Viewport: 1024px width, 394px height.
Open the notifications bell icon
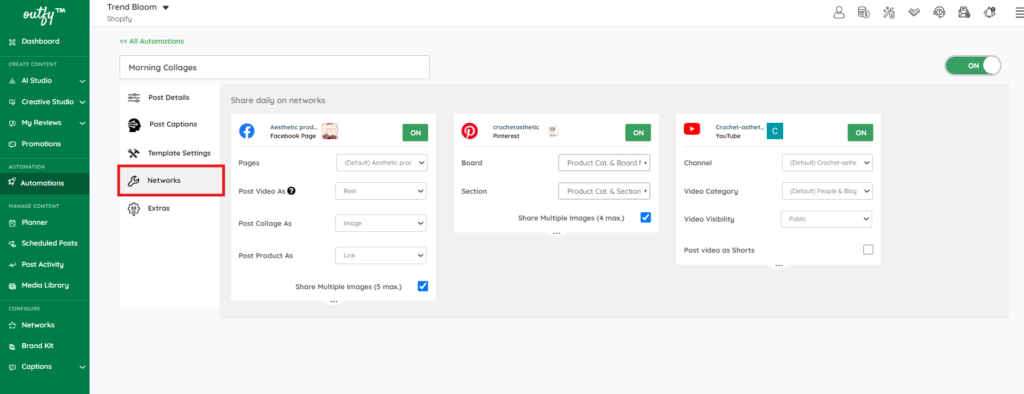(989, 12)
